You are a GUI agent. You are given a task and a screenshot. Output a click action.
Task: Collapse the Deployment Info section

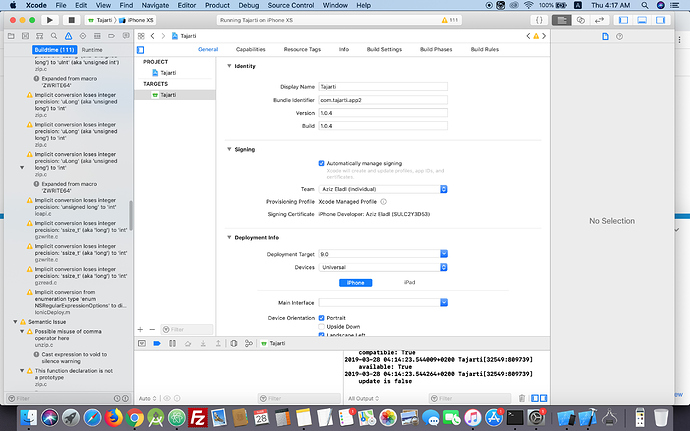229,237
